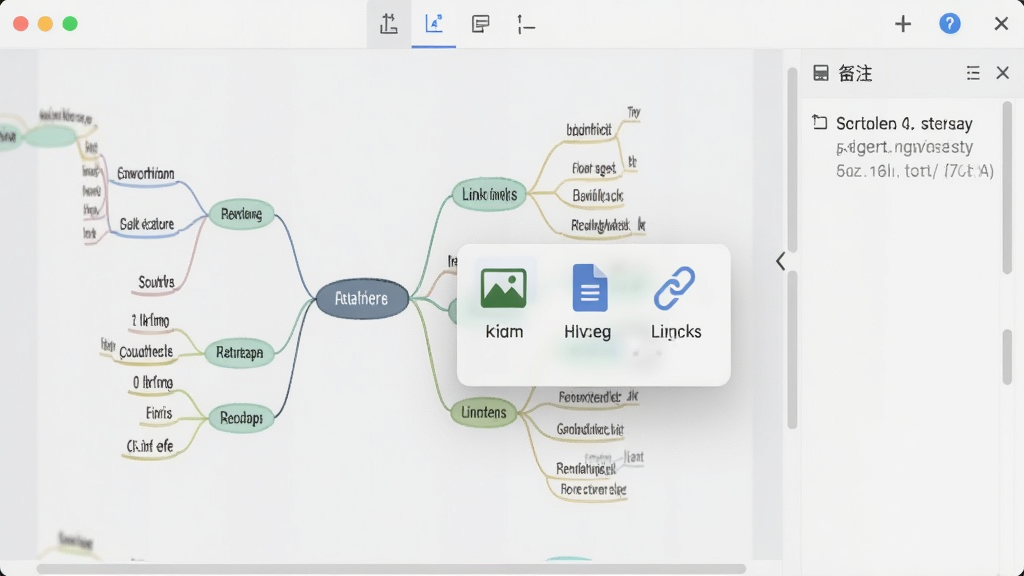Screen dimensions: 1024x576
Task: Click the Couatteels branch label
Action: 146,351
